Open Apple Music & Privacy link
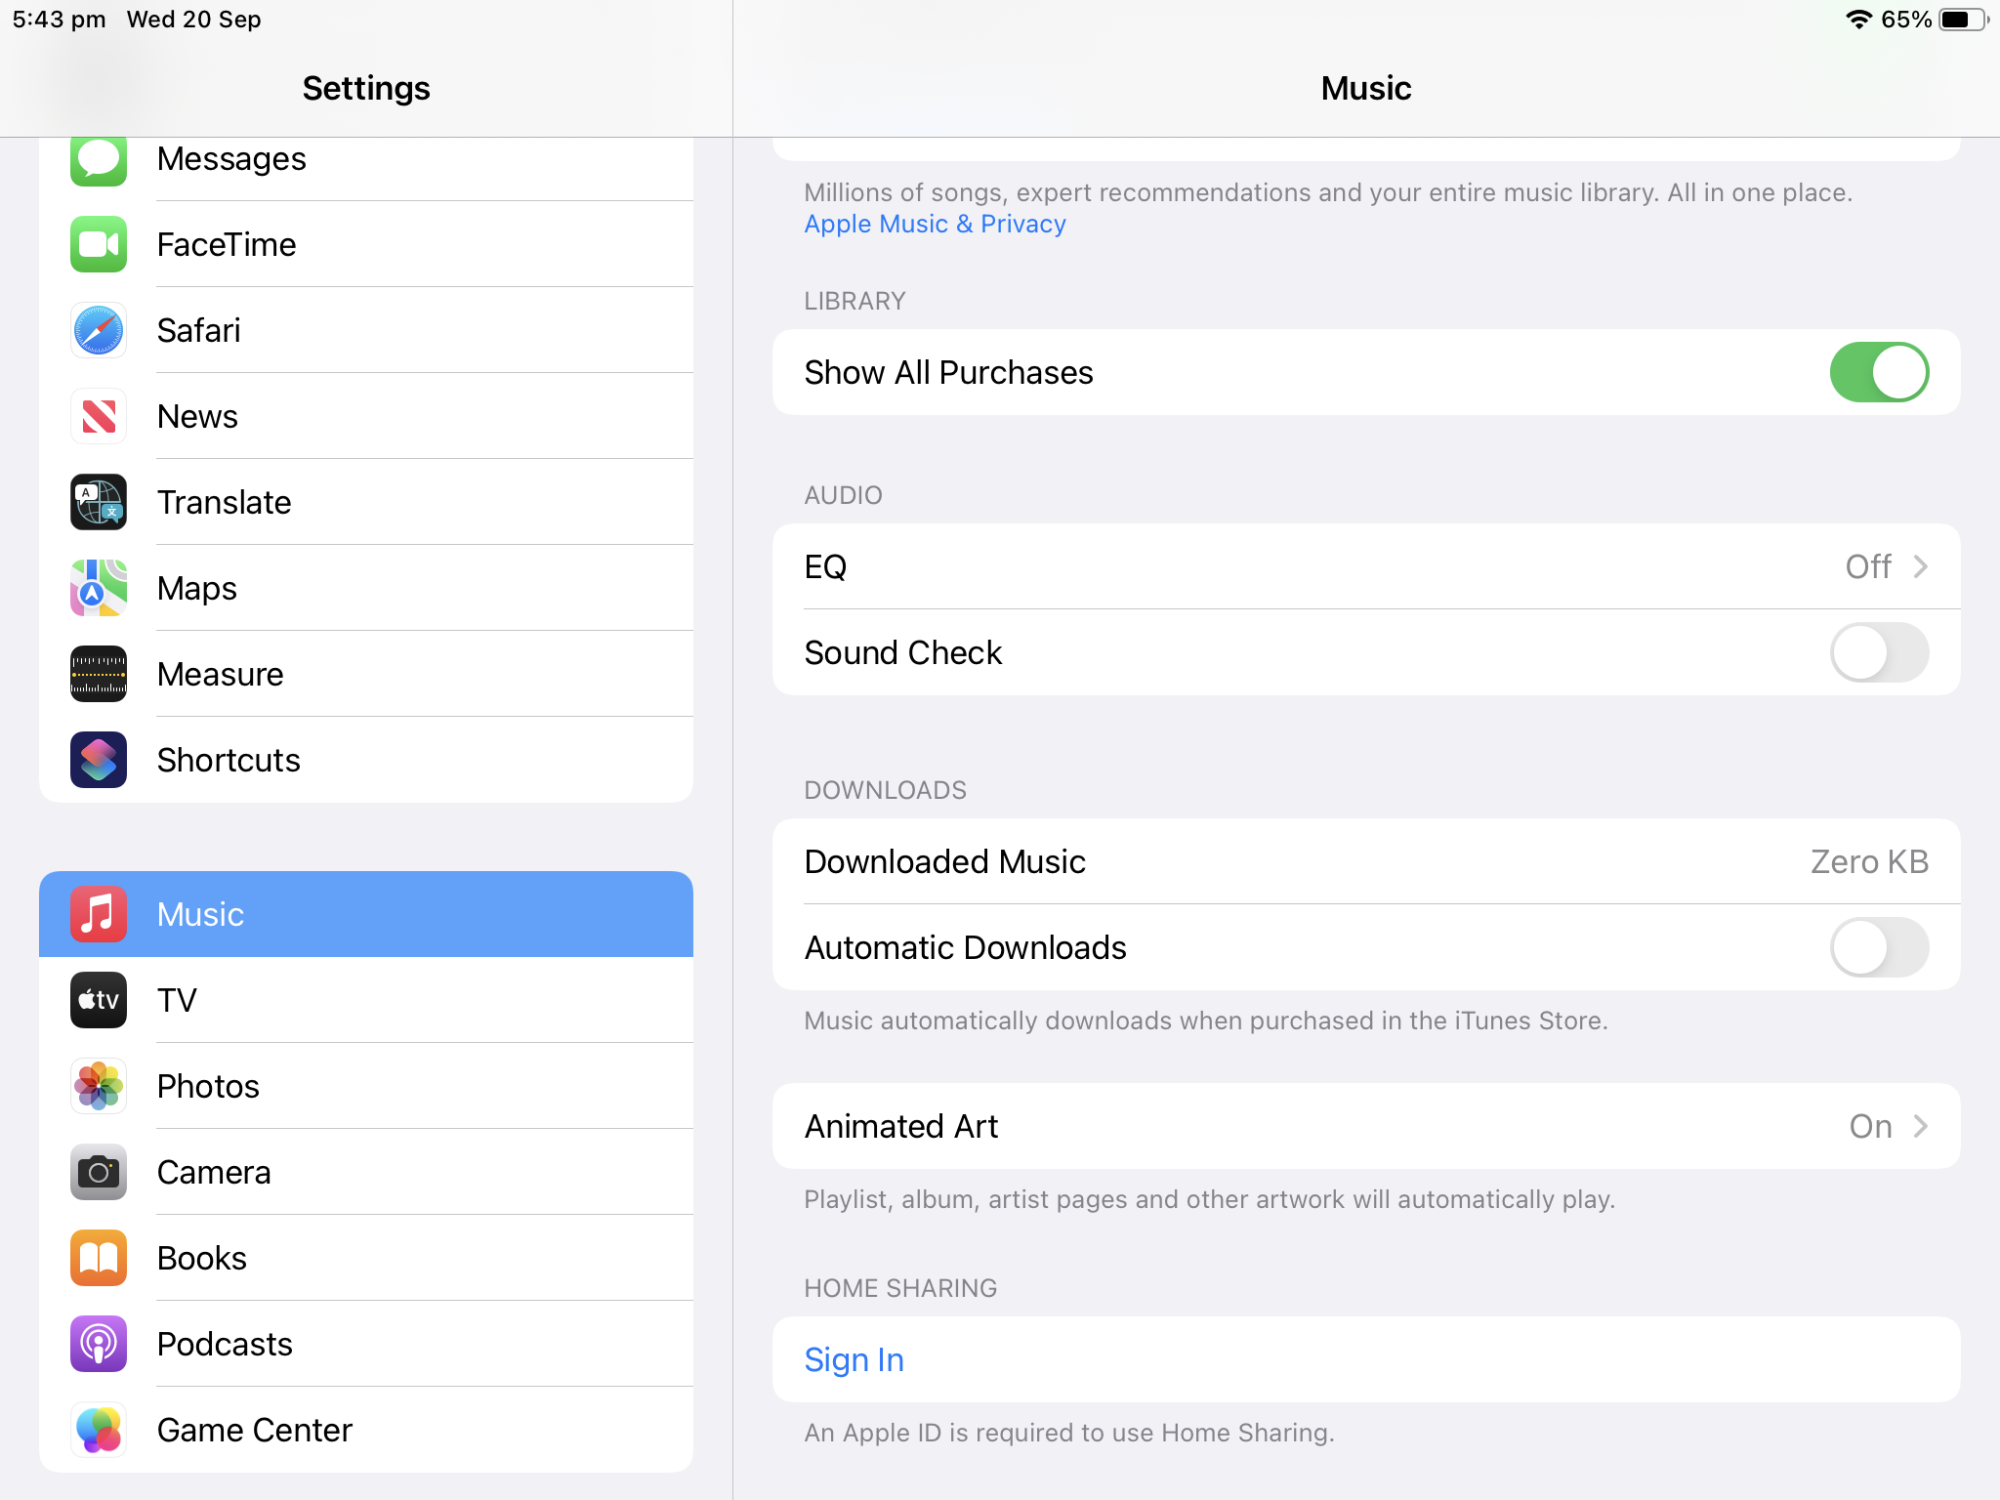This screenshot has height=1500, width=2000. click(934, 224)
